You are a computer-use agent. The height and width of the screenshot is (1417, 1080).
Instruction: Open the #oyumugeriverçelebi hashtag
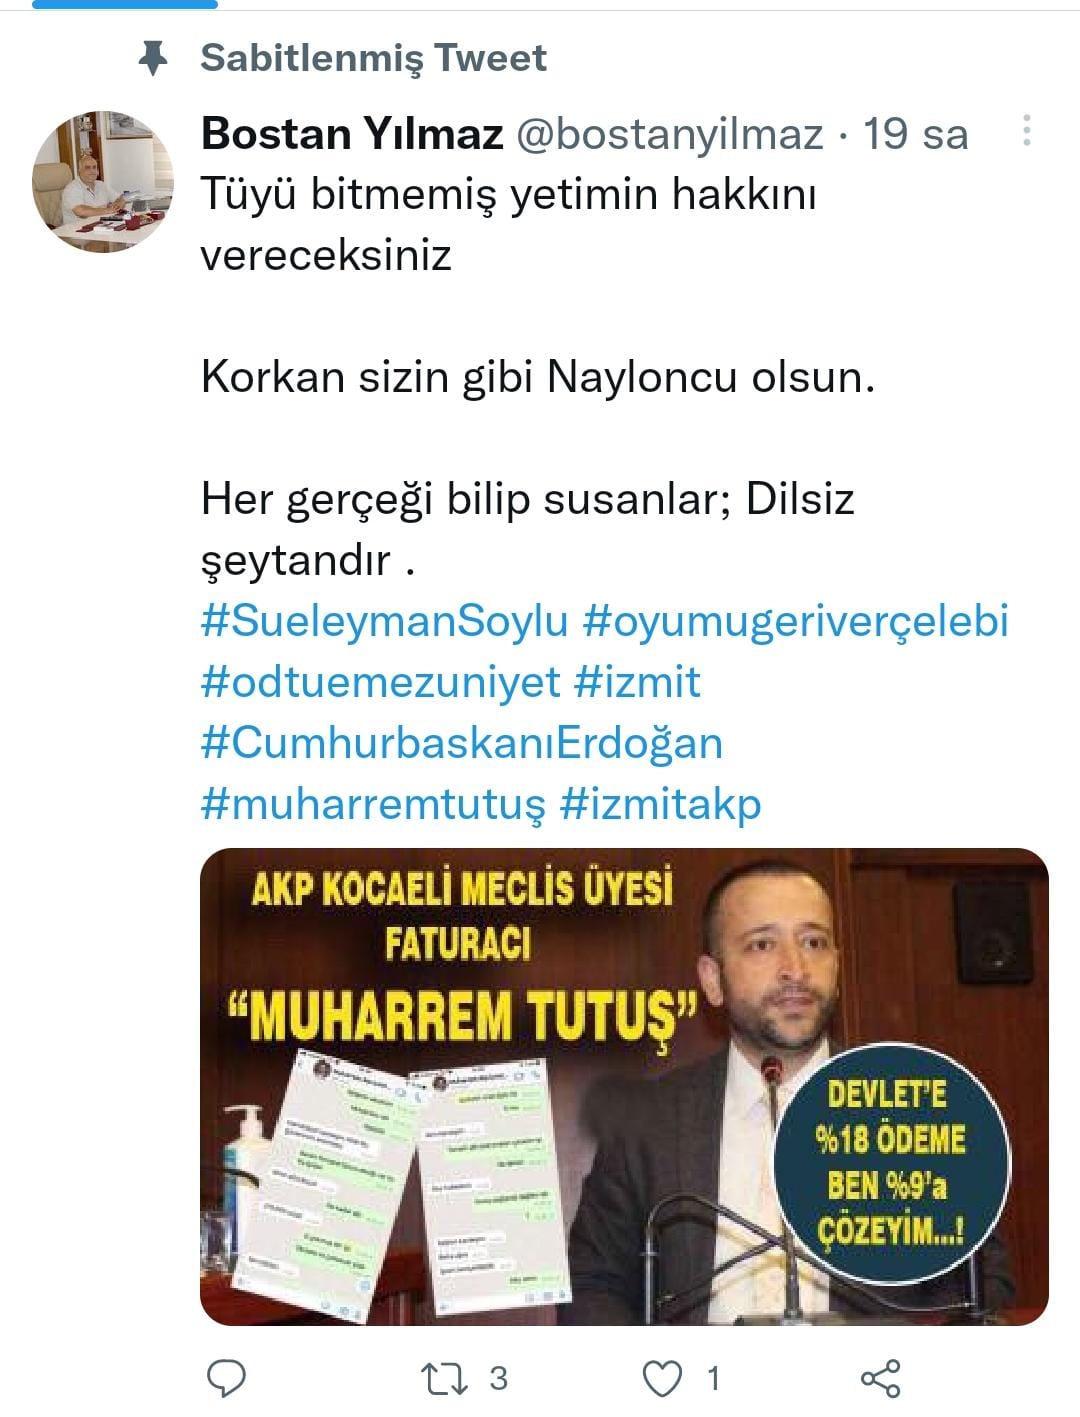tap(796, 620)
